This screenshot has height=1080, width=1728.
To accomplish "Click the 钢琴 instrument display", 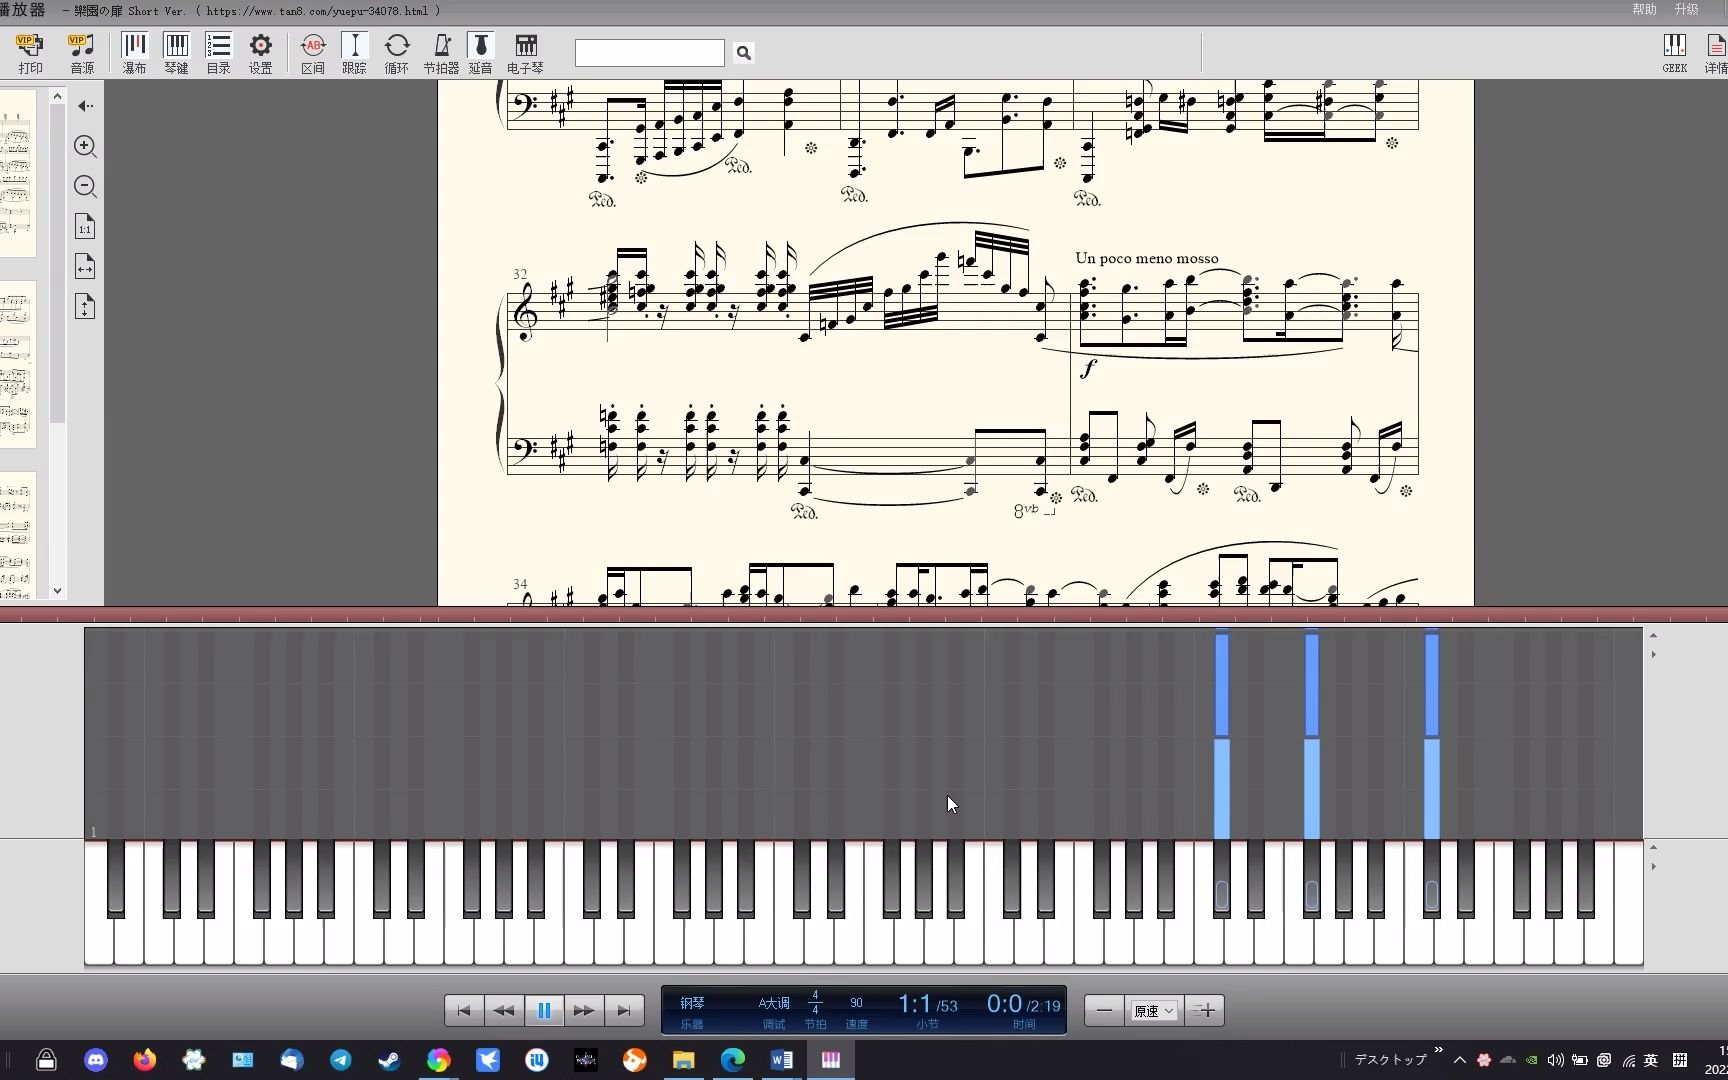I will click(693, 1002).
